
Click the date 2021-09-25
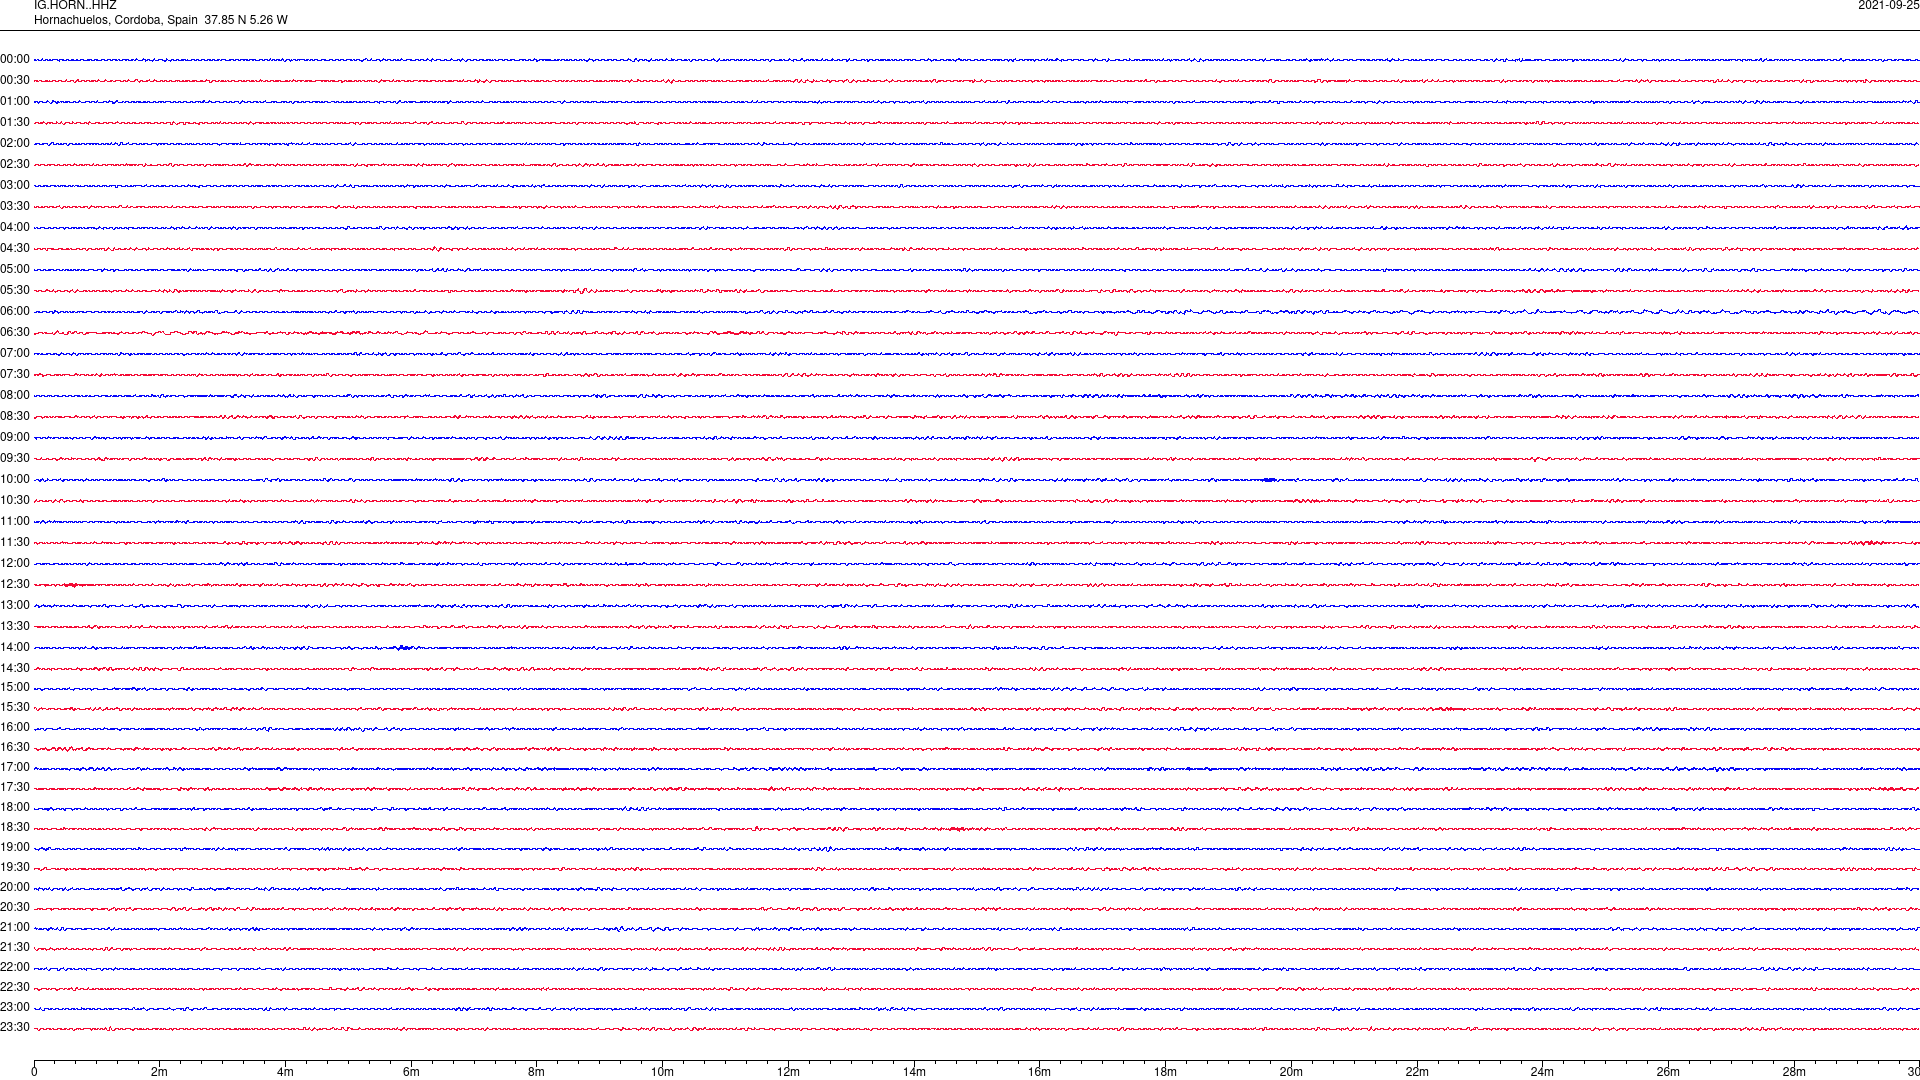click(x=1888, y=5)
